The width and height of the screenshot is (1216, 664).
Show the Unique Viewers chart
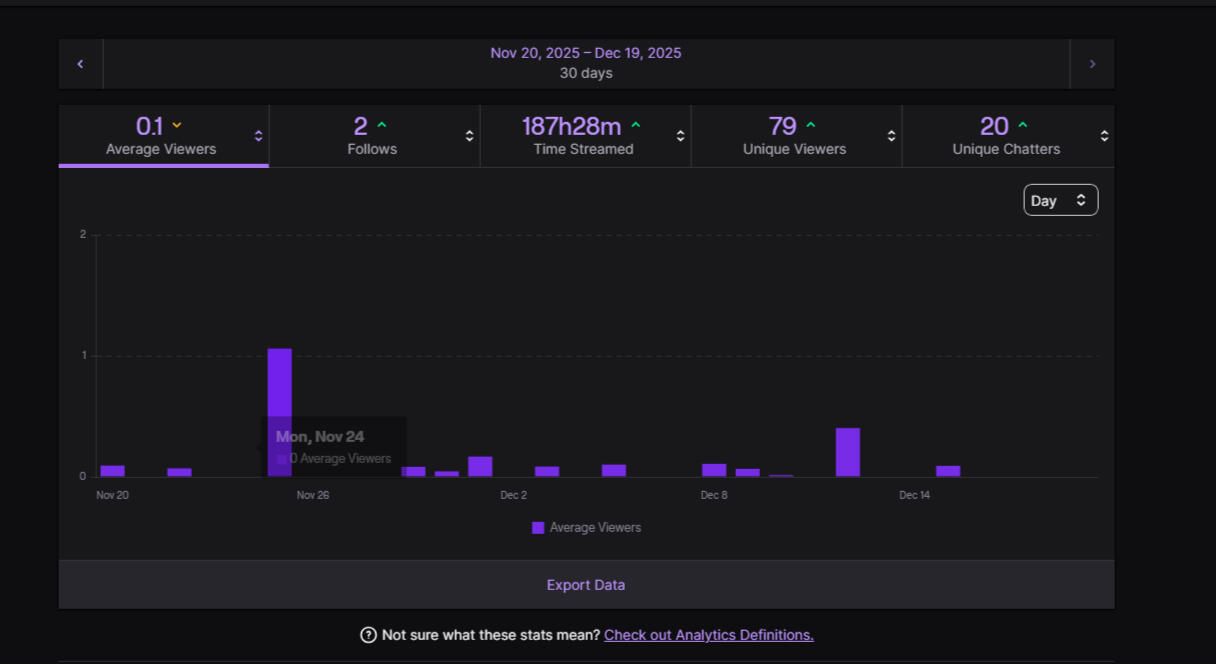[794, 136]
